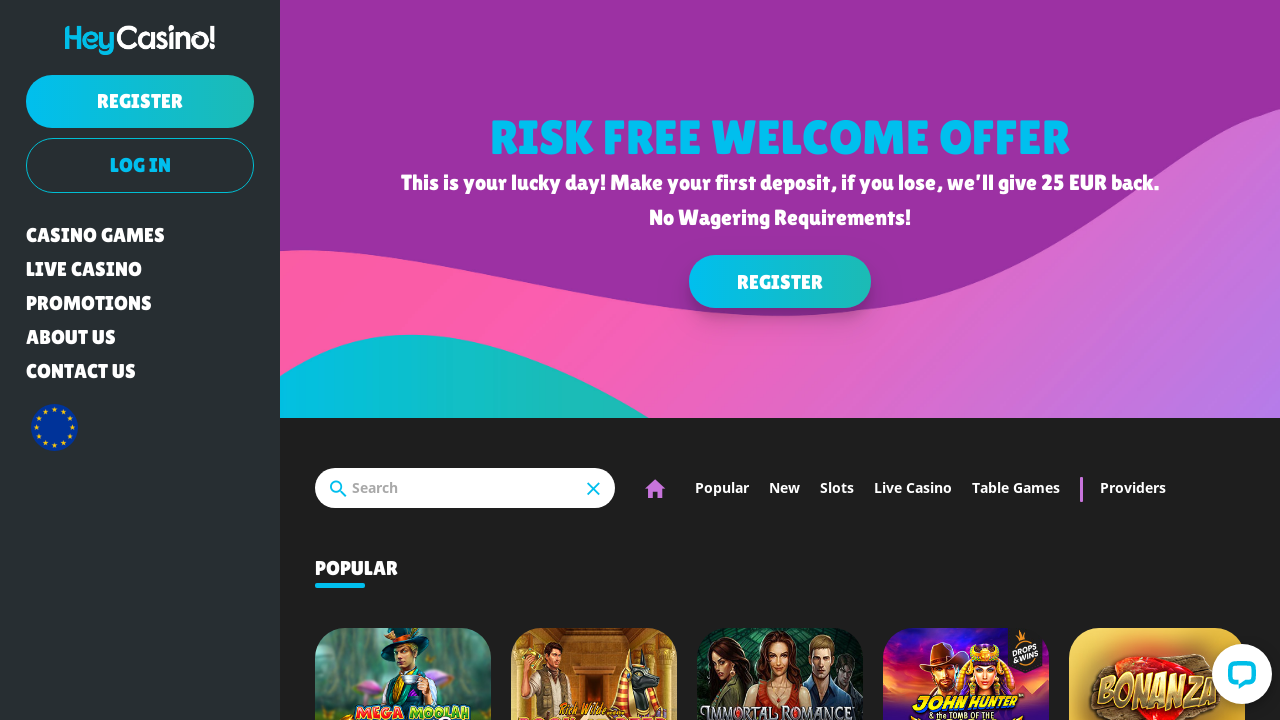The width and height of the screenshot is (1280, 720).
Task: Open the Immortal Romance game thumbnail
Action: [780, 674]
